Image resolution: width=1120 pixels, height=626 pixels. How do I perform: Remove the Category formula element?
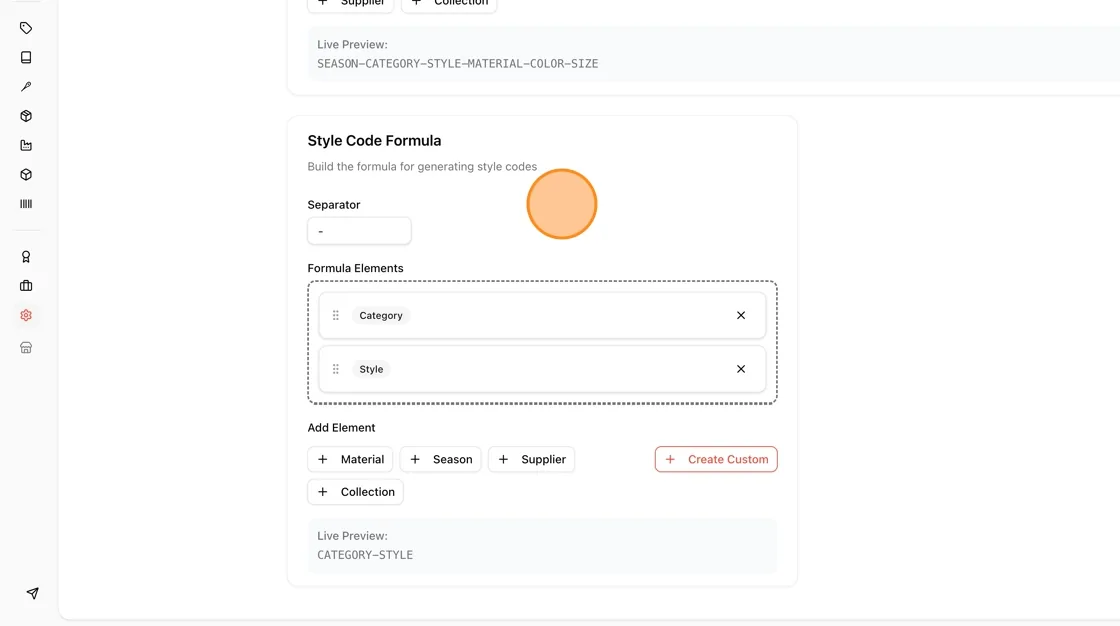(741, 315)
